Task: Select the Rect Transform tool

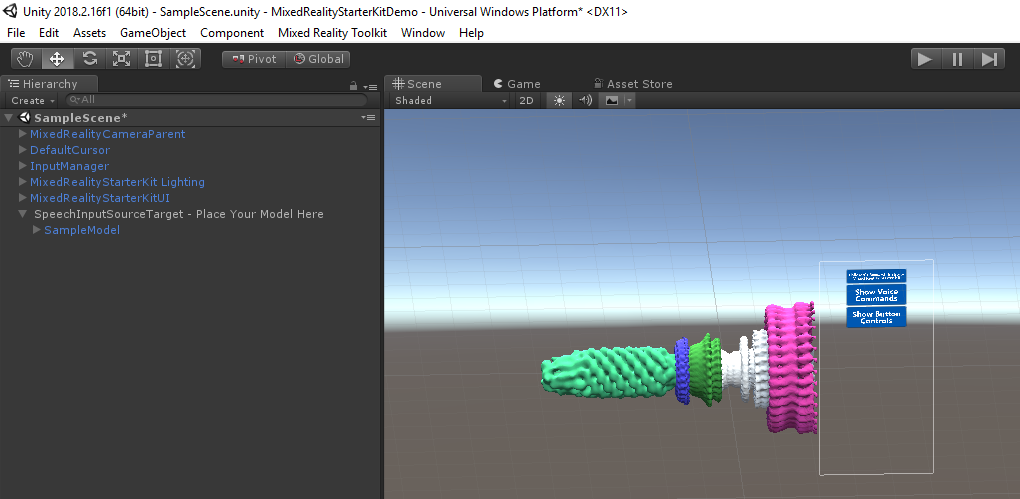Action: 153,59
